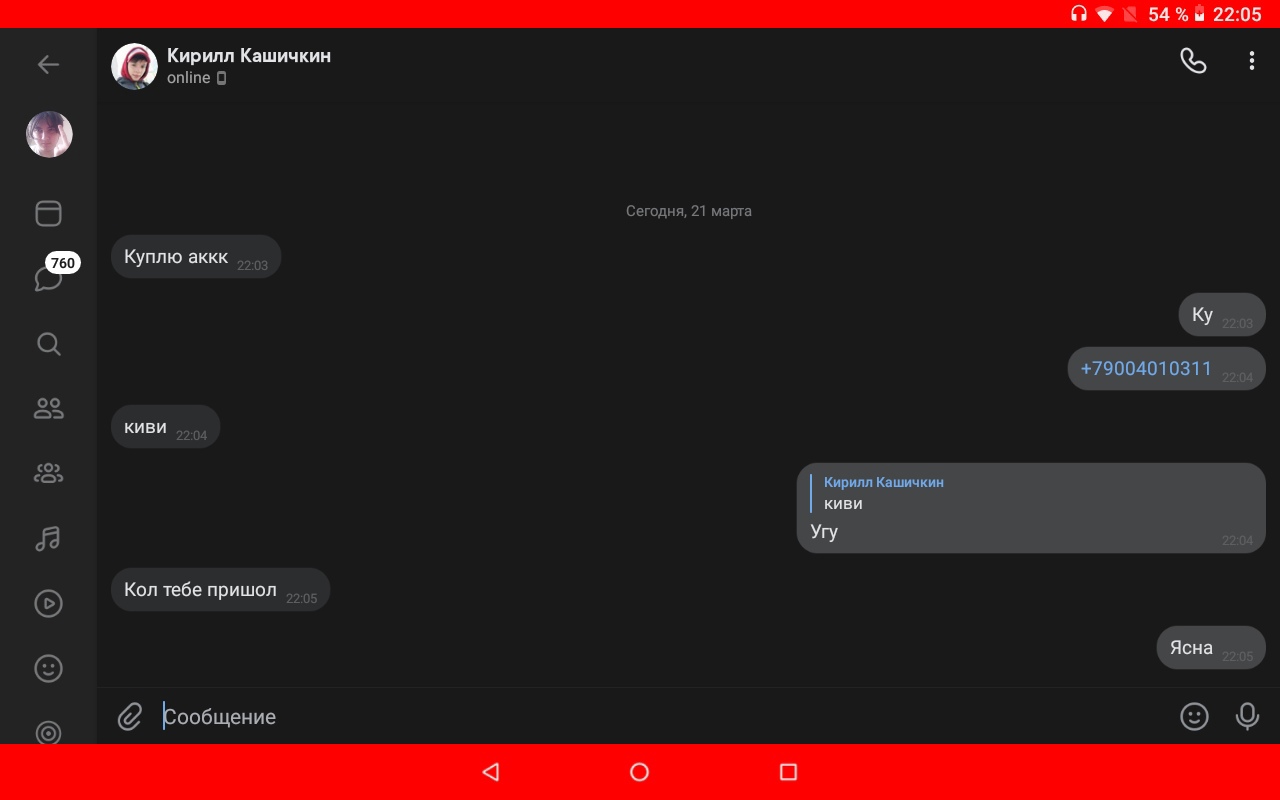This screenshot has height=800, width=1280.
Task: Open the emoji picker in message field
Action: tap(1194, 716)
